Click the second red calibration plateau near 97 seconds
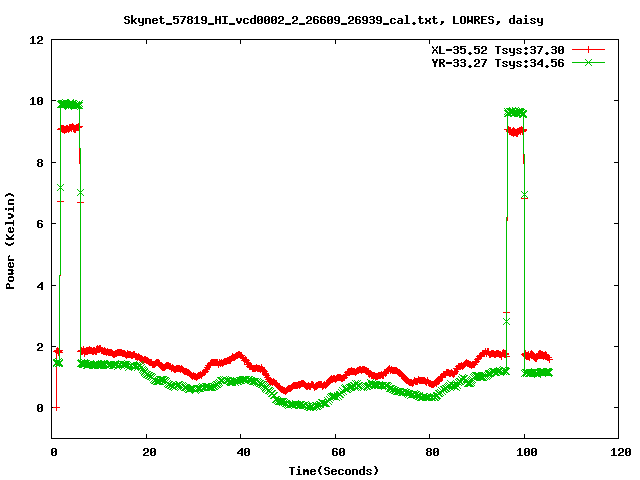 pos(515,131)
